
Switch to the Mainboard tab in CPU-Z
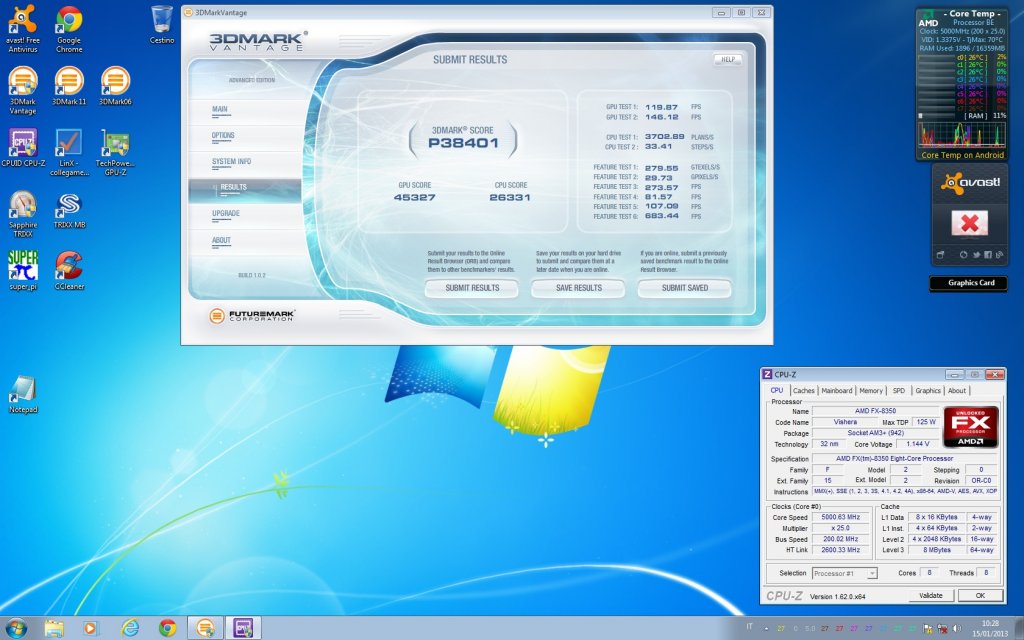click(x=837, y=391)
